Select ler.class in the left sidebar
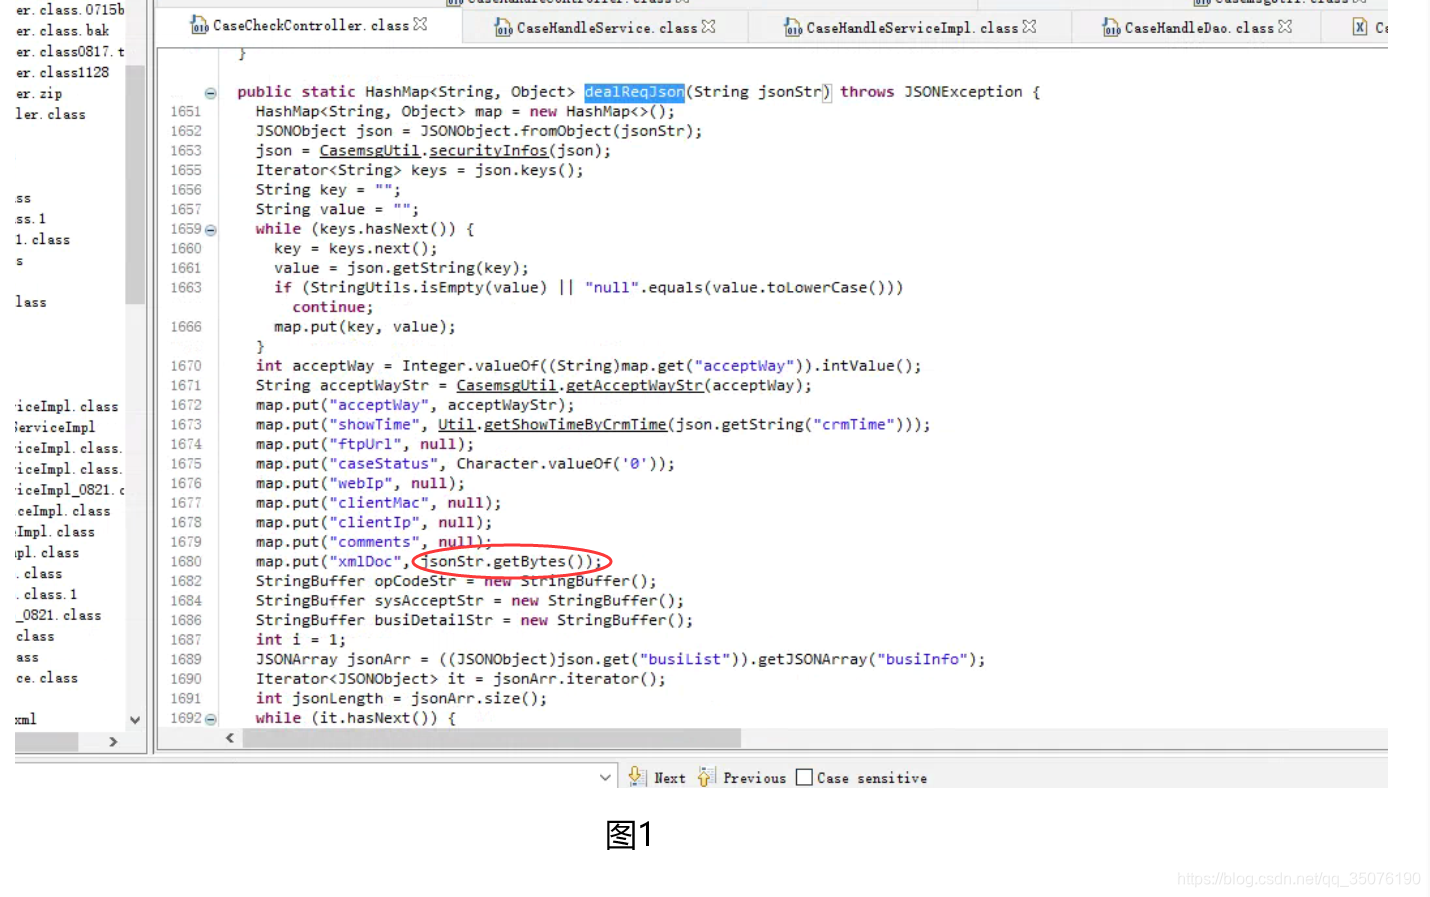Screen dimensions: 1430x897 [x=48, y=114]
